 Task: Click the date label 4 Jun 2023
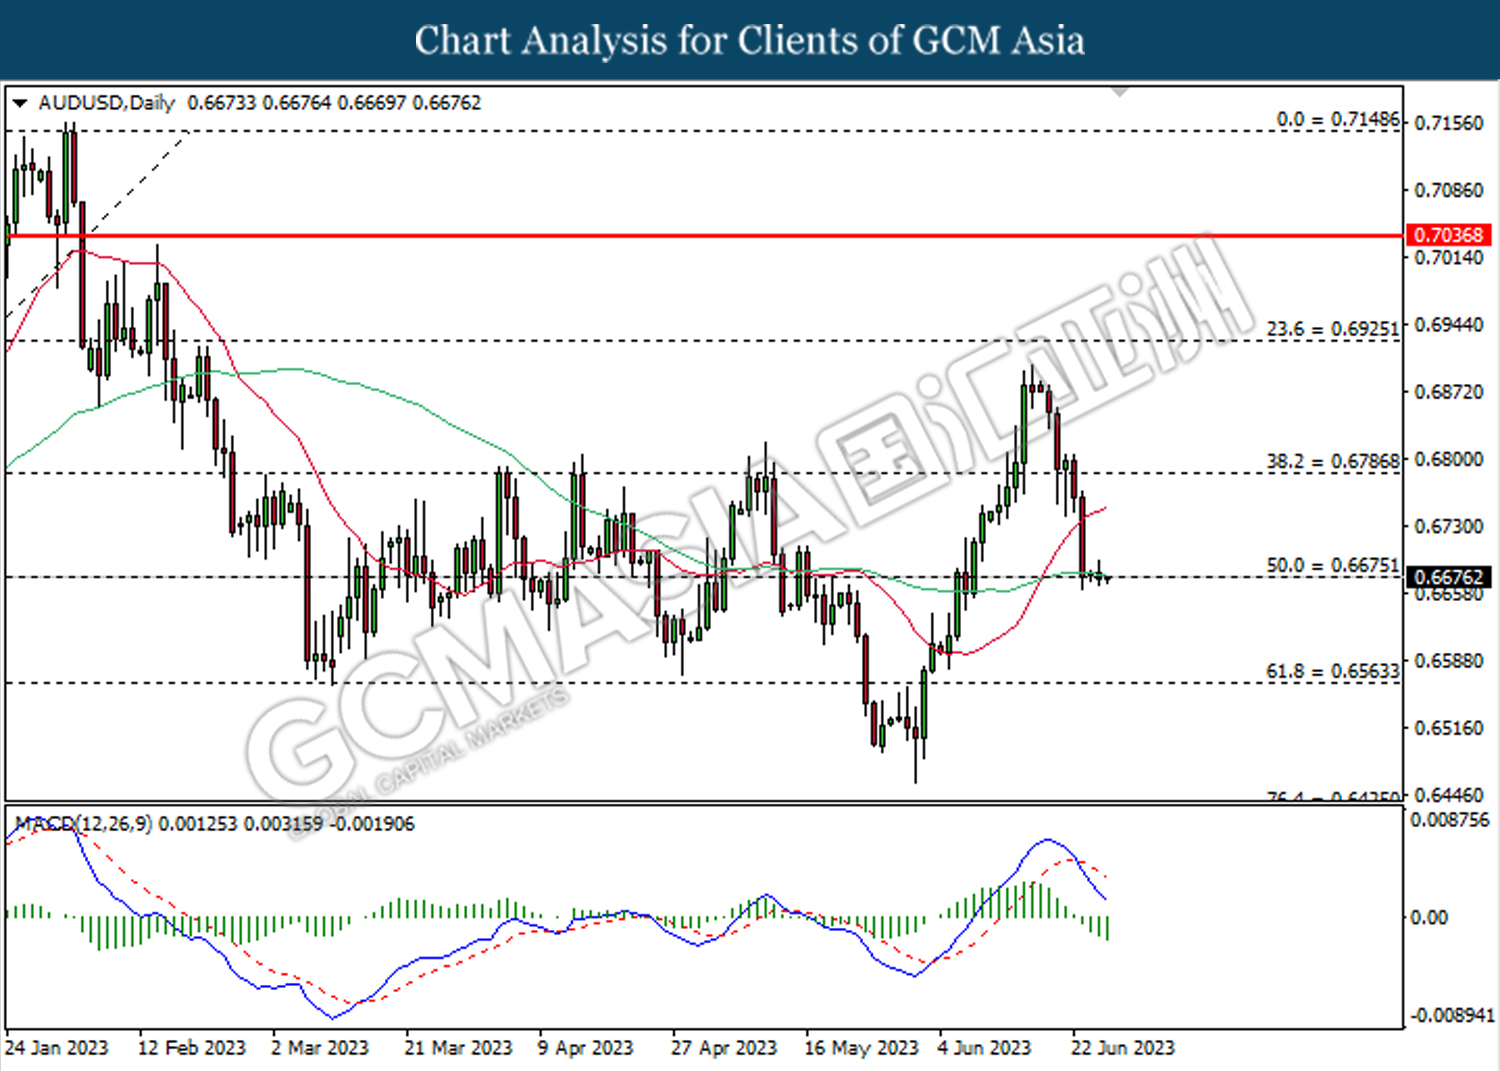[x=984, y=1047]
